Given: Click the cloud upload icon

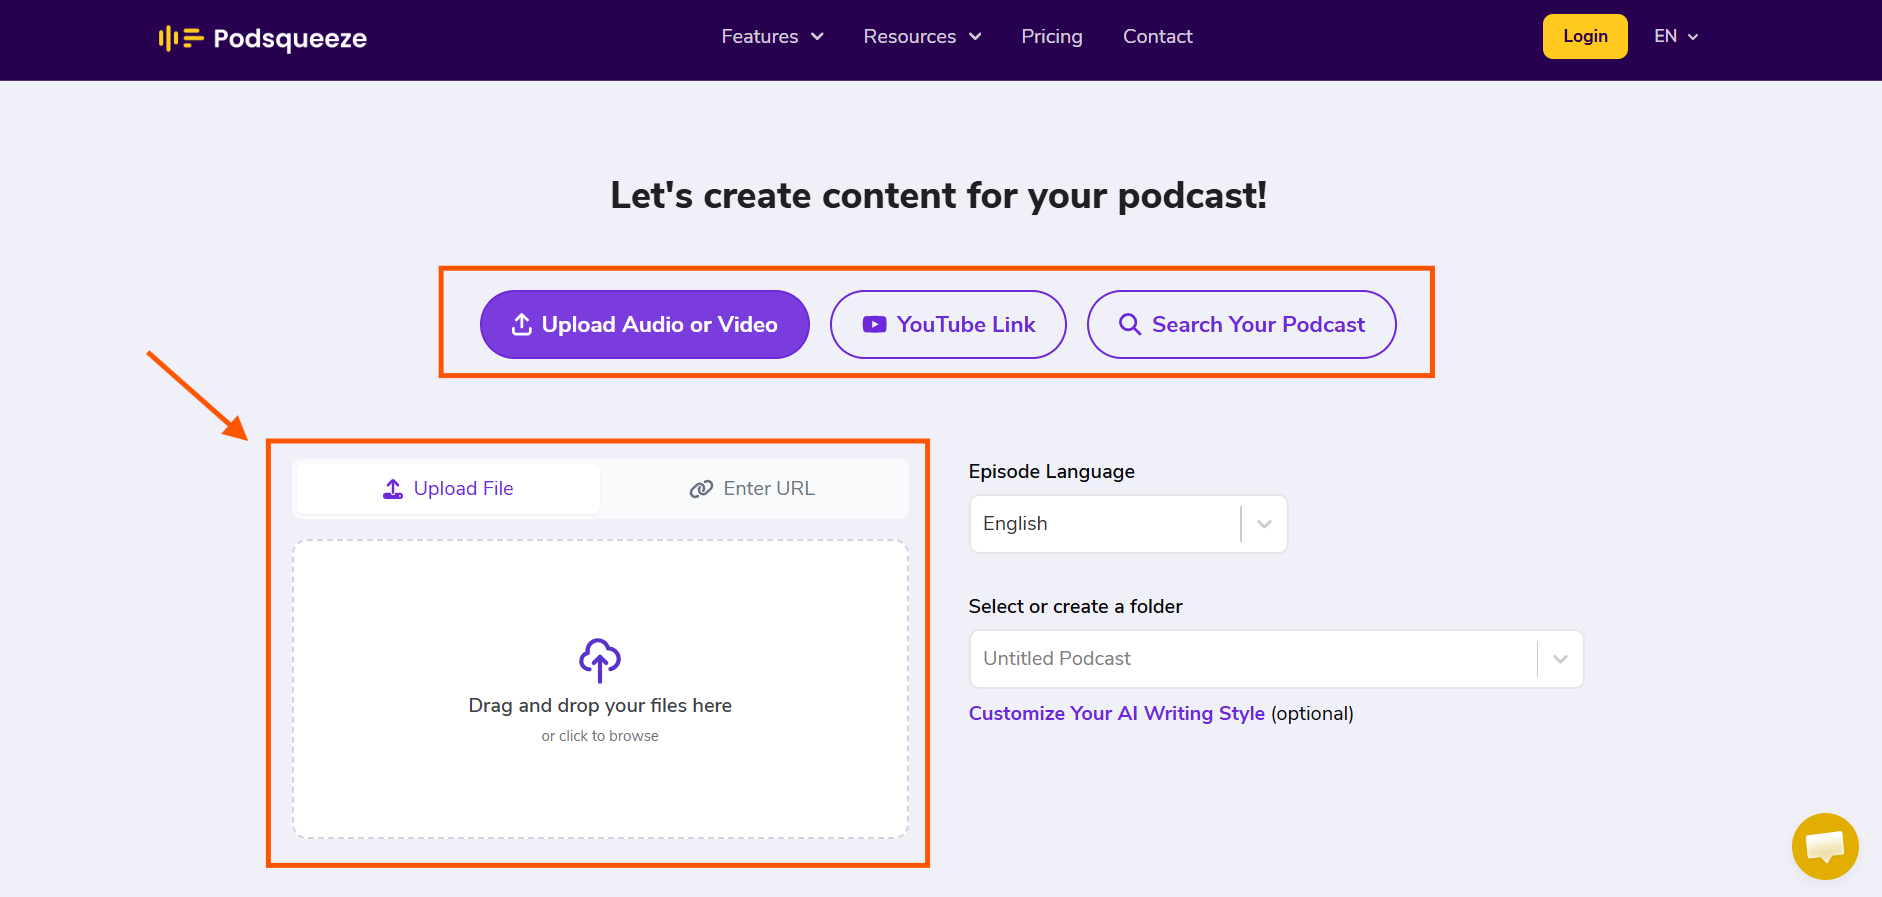Looking at the screenshot, I should 600,660.
